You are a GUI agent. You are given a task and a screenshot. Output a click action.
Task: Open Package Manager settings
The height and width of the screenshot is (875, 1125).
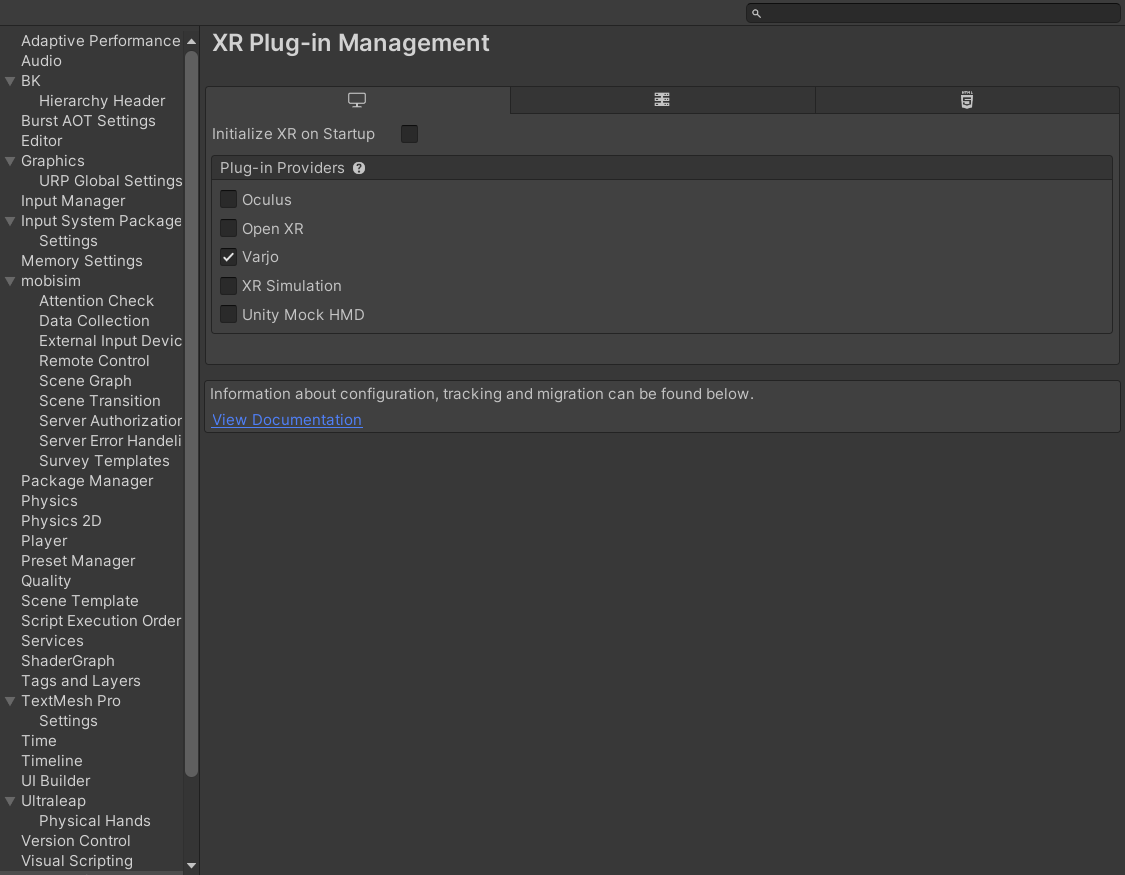(x=87, y=481)
